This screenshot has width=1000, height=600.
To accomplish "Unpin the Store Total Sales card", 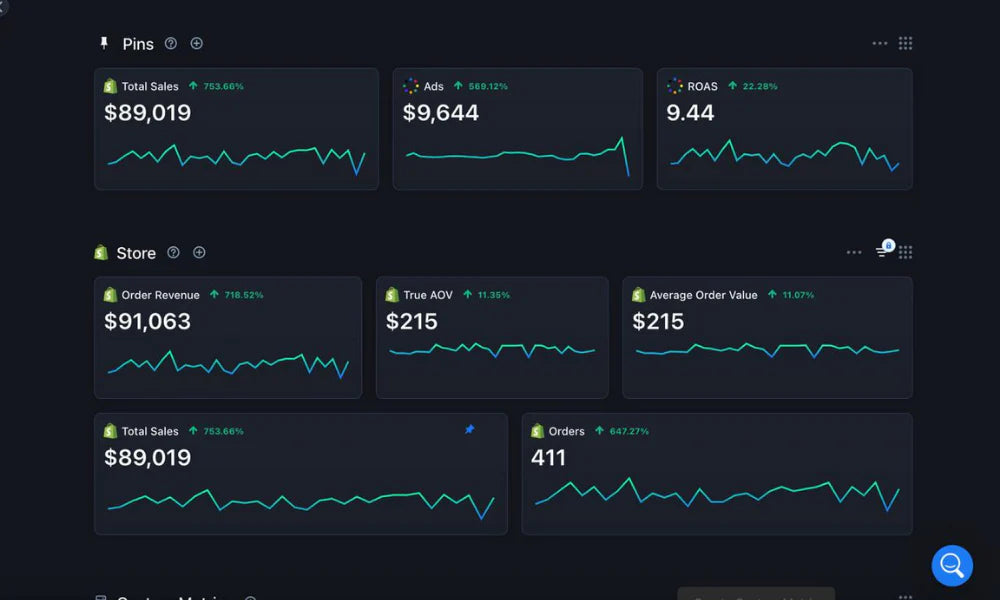I will tap(469, 429).
